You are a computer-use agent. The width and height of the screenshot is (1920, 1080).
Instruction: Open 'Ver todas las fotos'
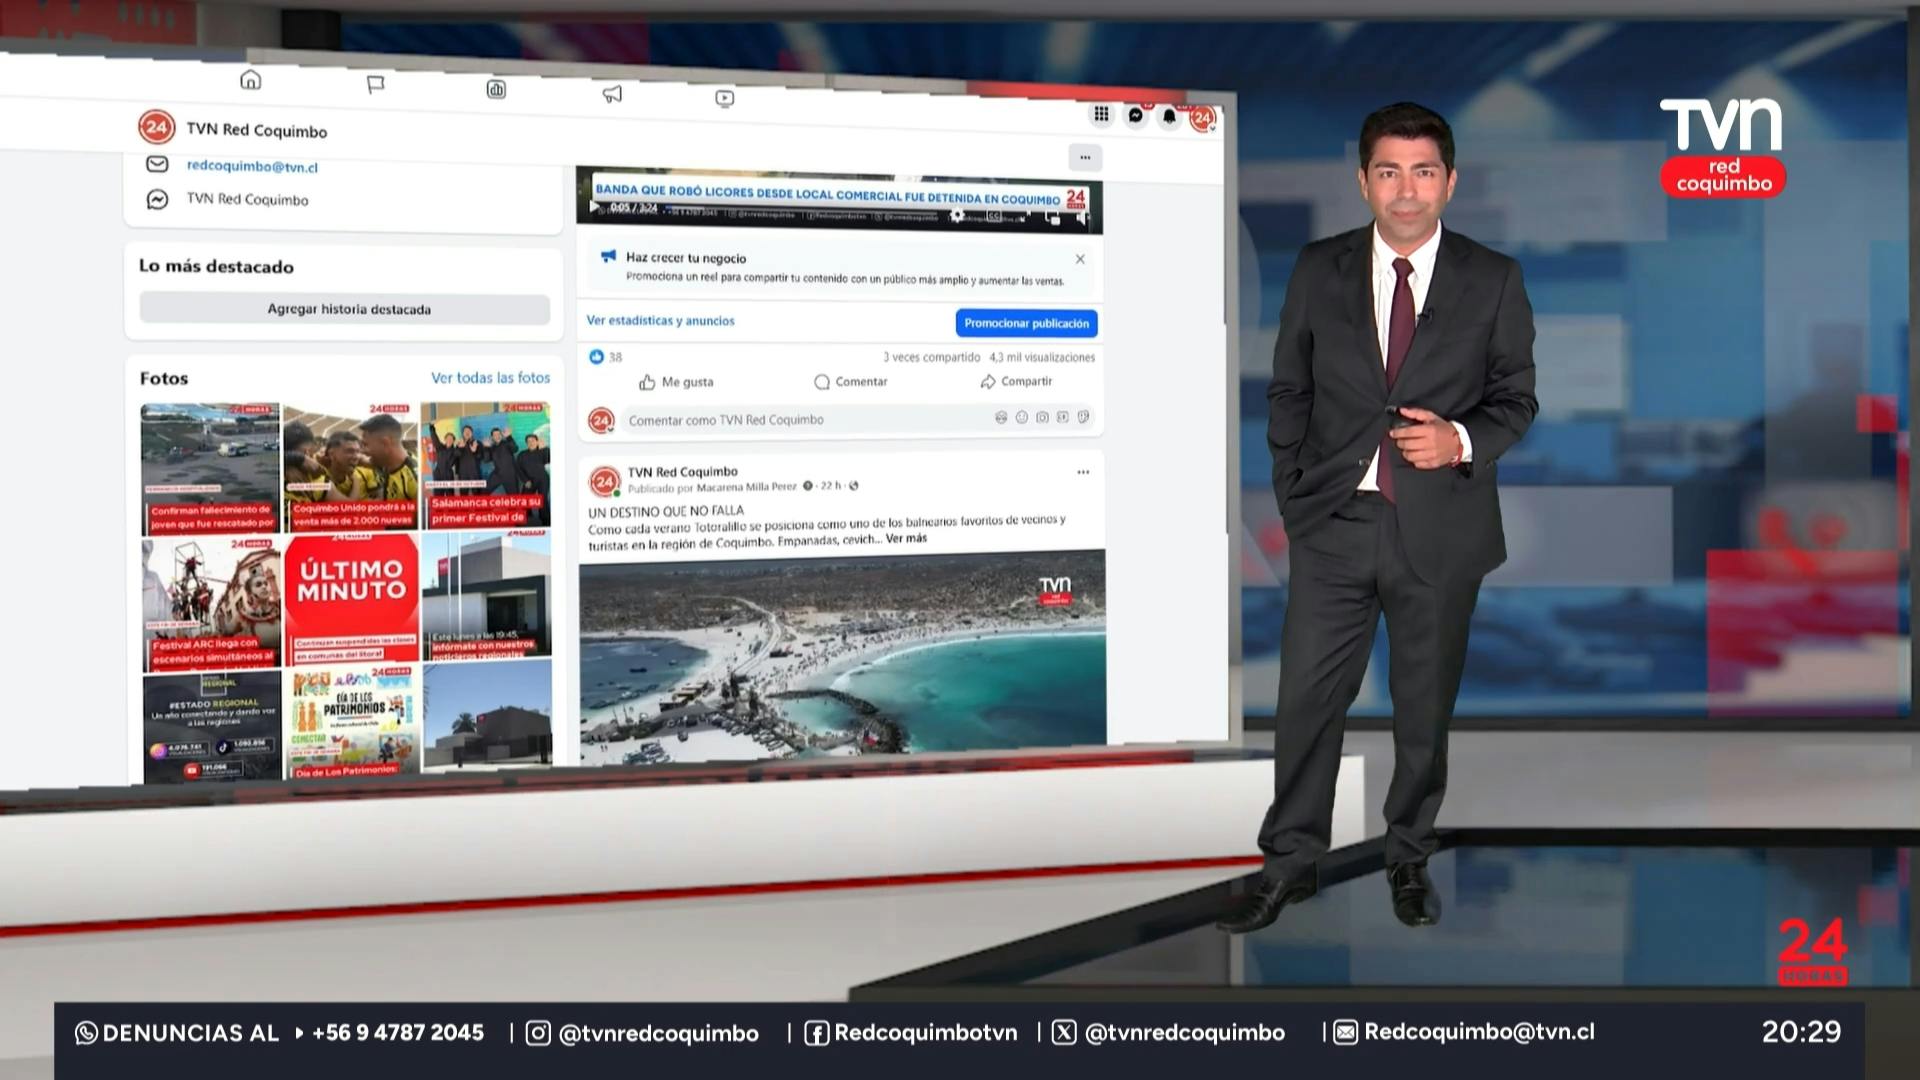490,378
